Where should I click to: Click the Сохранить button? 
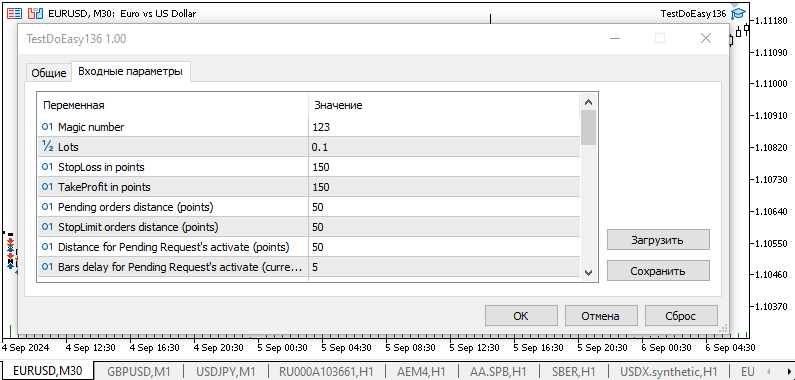658,271
